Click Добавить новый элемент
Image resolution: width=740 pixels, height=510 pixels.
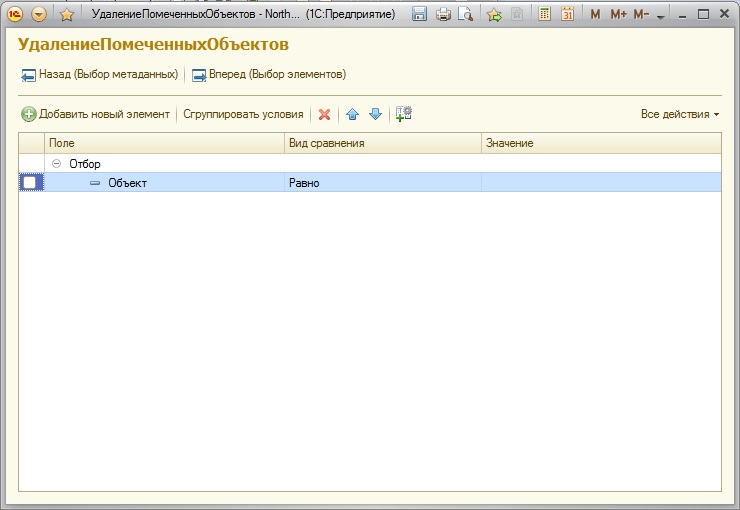click(x=95, y=114)
